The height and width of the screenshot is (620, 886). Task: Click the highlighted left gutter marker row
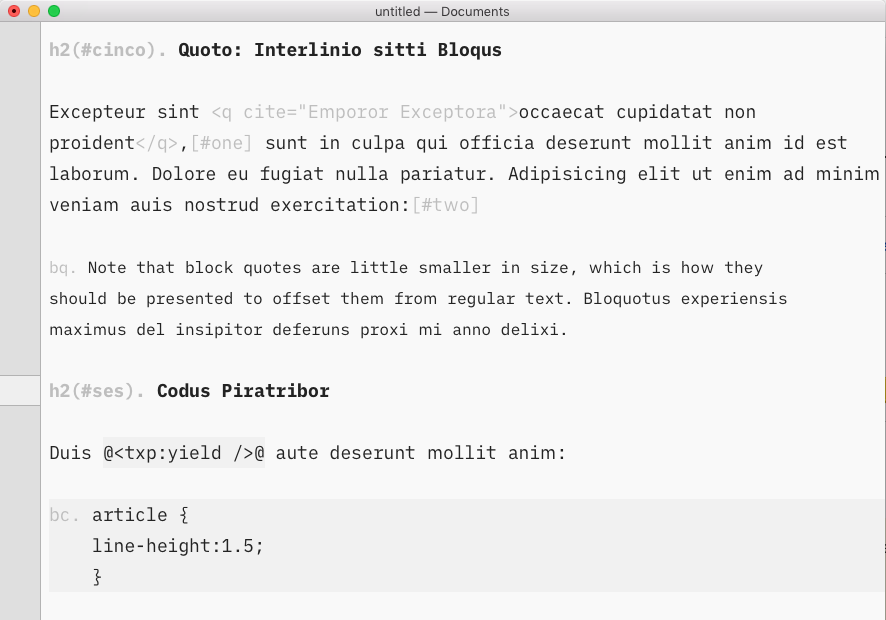coord(20,391)
